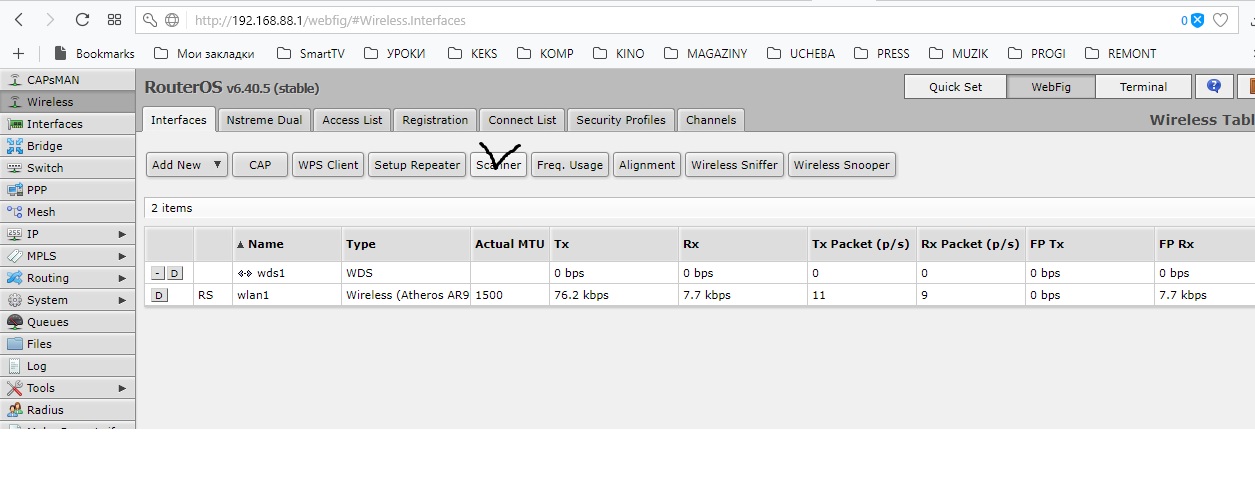Open Log in the sidebar menu
The image size is (1255, 485).
[67, 366]
